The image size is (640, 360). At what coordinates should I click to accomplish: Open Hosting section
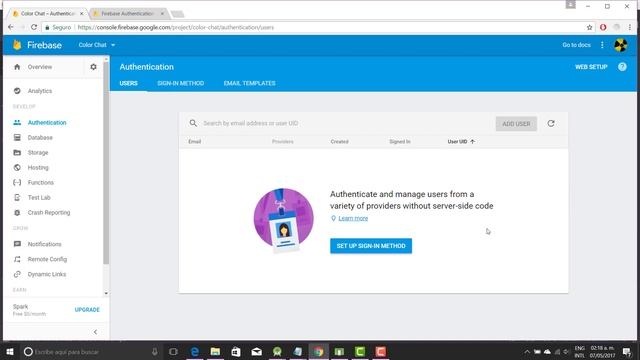pyautogui.click(x=38, y=168)
